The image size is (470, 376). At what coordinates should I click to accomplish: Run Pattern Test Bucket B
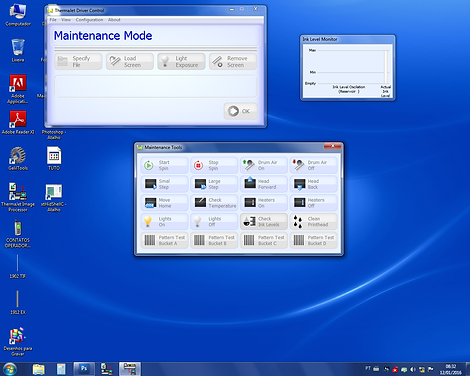point(214,240)
